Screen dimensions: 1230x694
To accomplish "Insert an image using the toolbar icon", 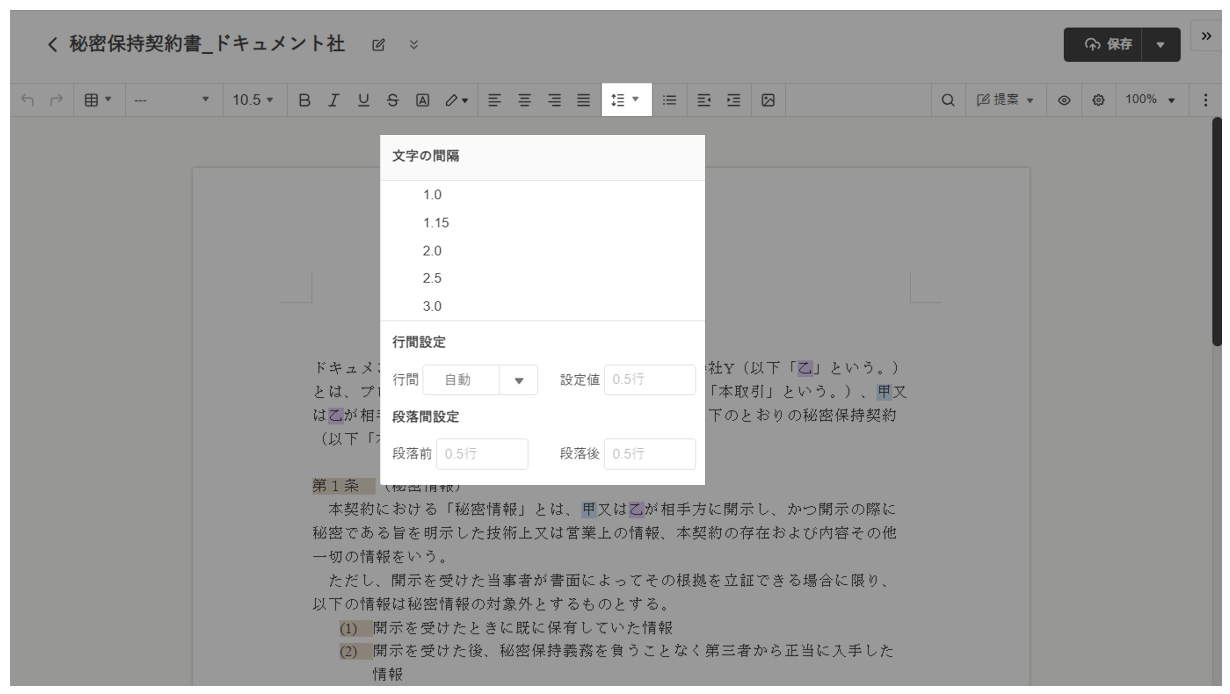I will click(768, 100).
